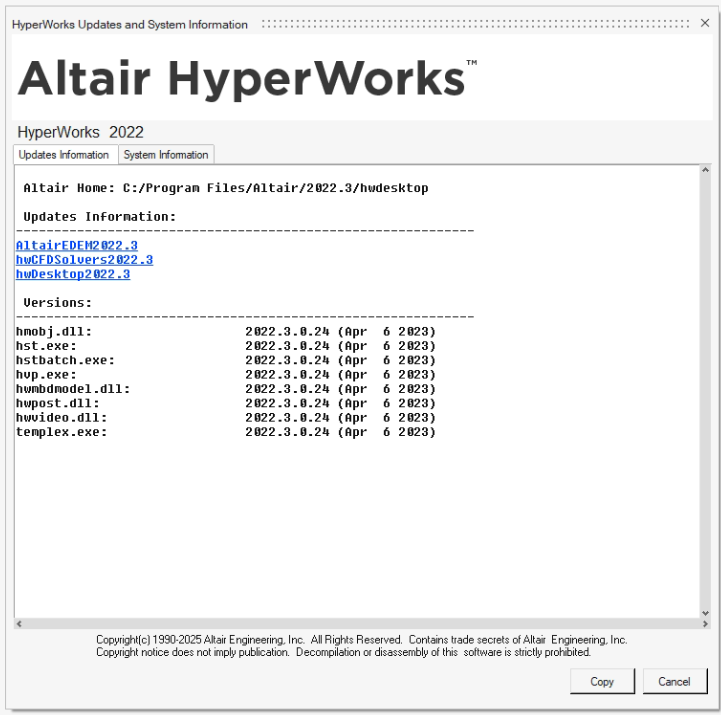Click the copyright notice text

361,646
